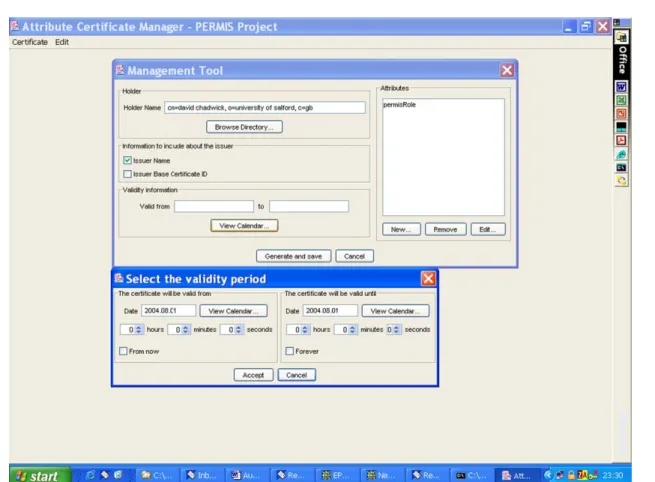Tick the From now checkbox
Viewport: 655px width, 482px height.
click(x=123, y=351)
